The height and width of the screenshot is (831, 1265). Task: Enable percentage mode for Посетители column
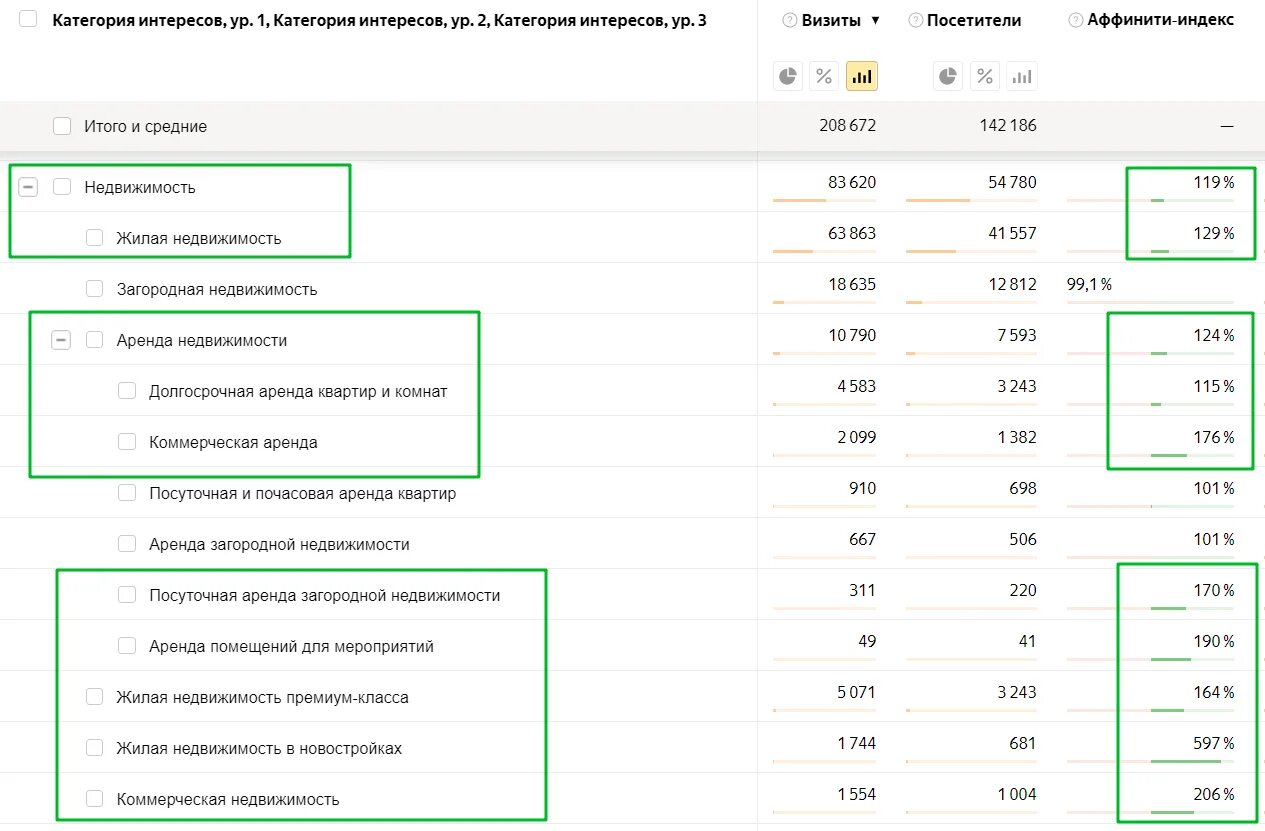click(x=984, y=75)
